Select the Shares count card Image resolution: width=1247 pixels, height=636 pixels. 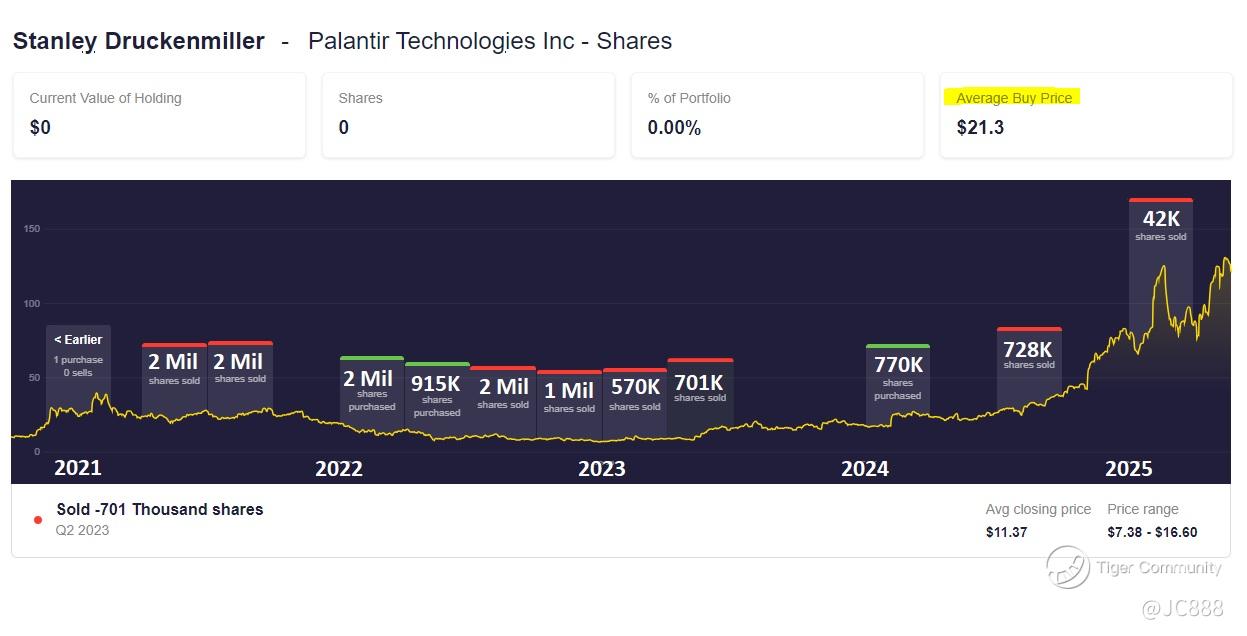point(467,114)
